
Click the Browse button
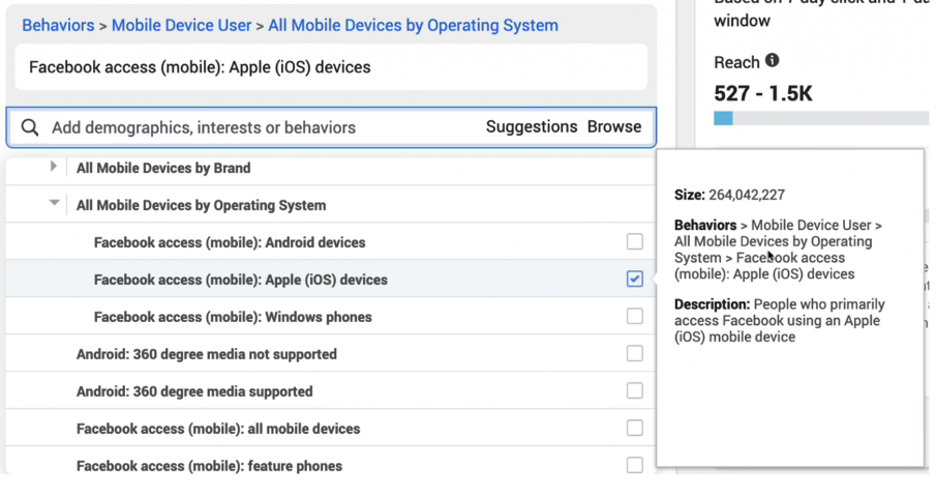614,127
